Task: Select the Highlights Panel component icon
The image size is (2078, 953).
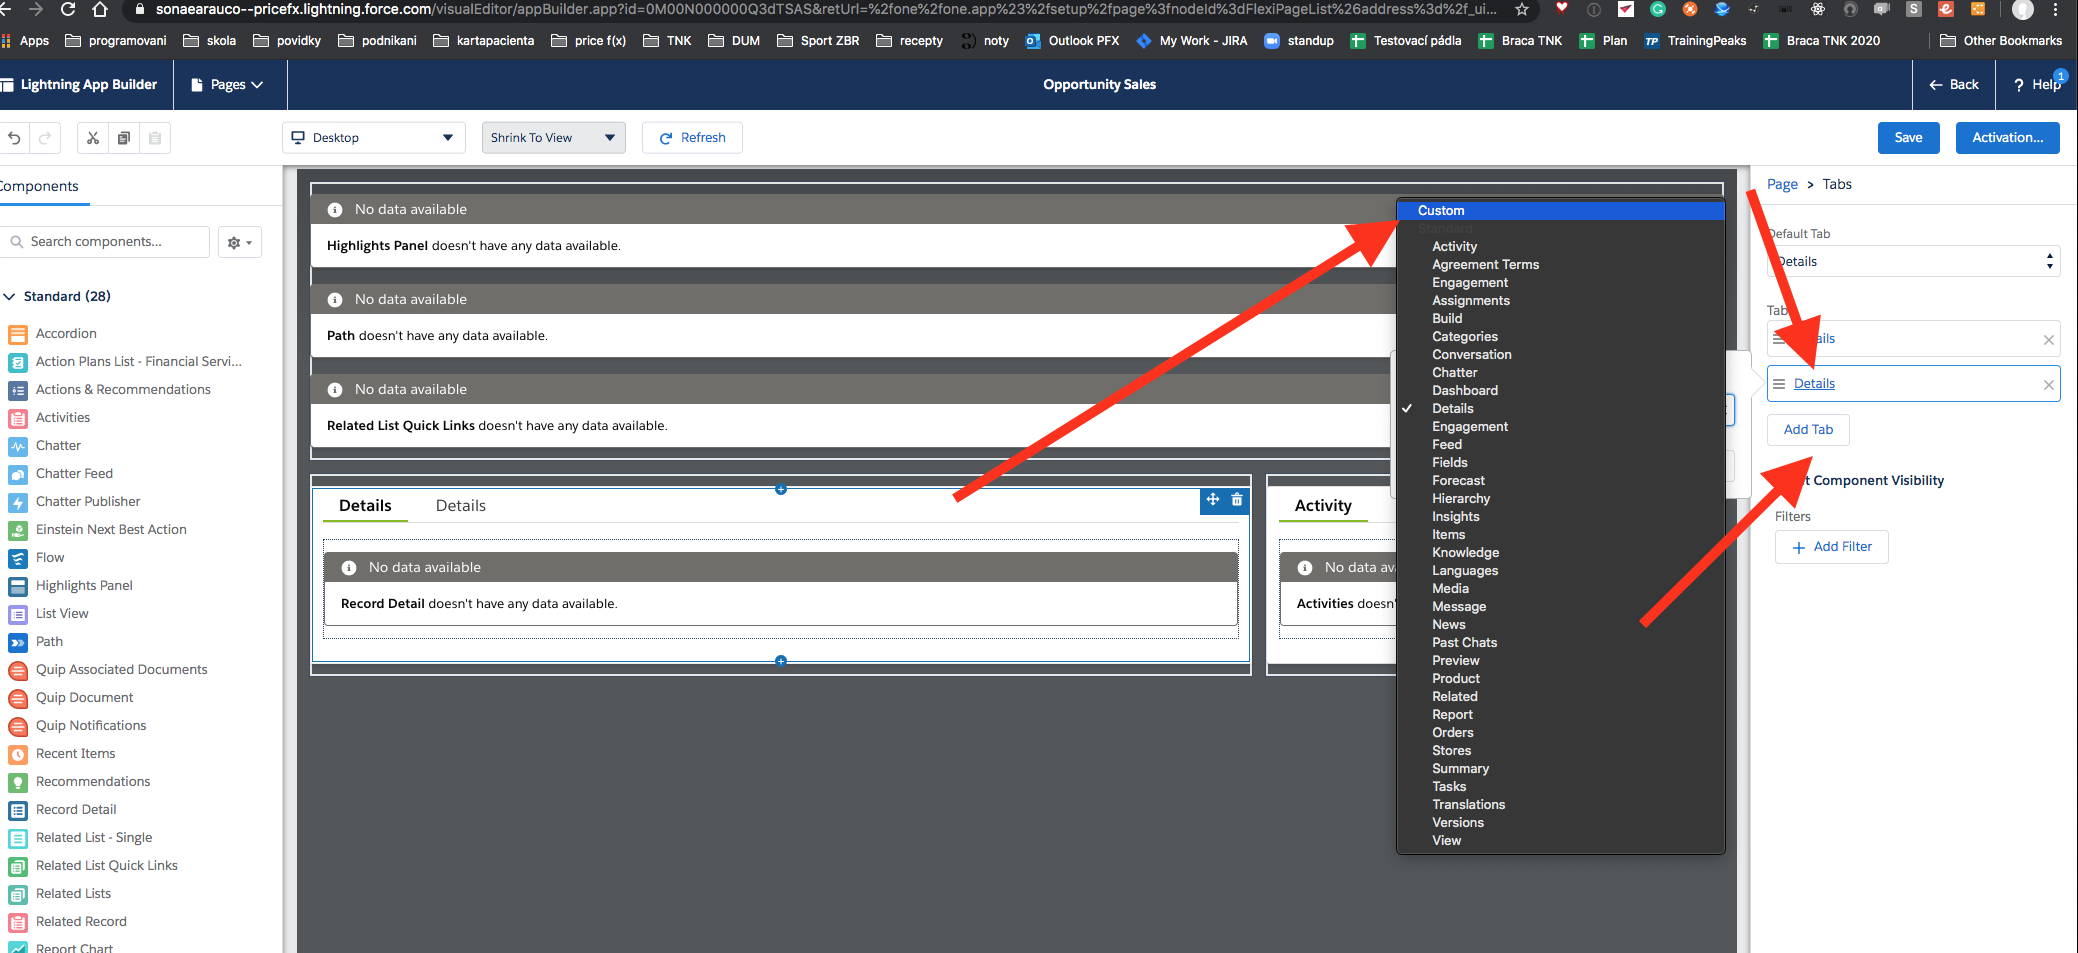Action: click(x=18, y=586)
